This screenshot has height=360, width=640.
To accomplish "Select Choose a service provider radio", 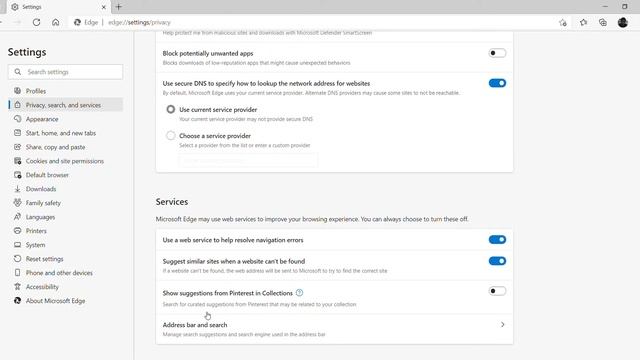I will [x=171, y=136].
